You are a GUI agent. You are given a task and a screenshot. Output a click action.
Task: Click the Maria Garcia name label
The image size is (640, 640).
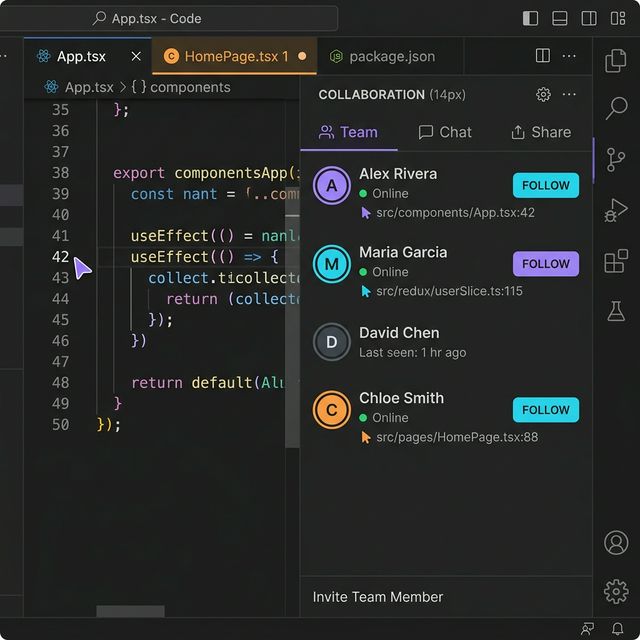coord(403,252)
